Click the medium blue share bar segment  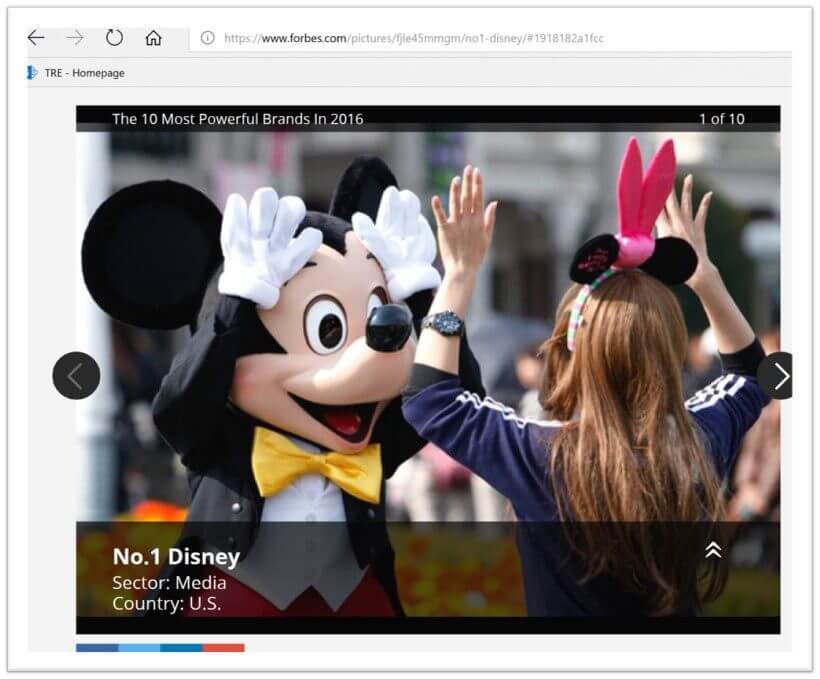(x=181, y=648)
